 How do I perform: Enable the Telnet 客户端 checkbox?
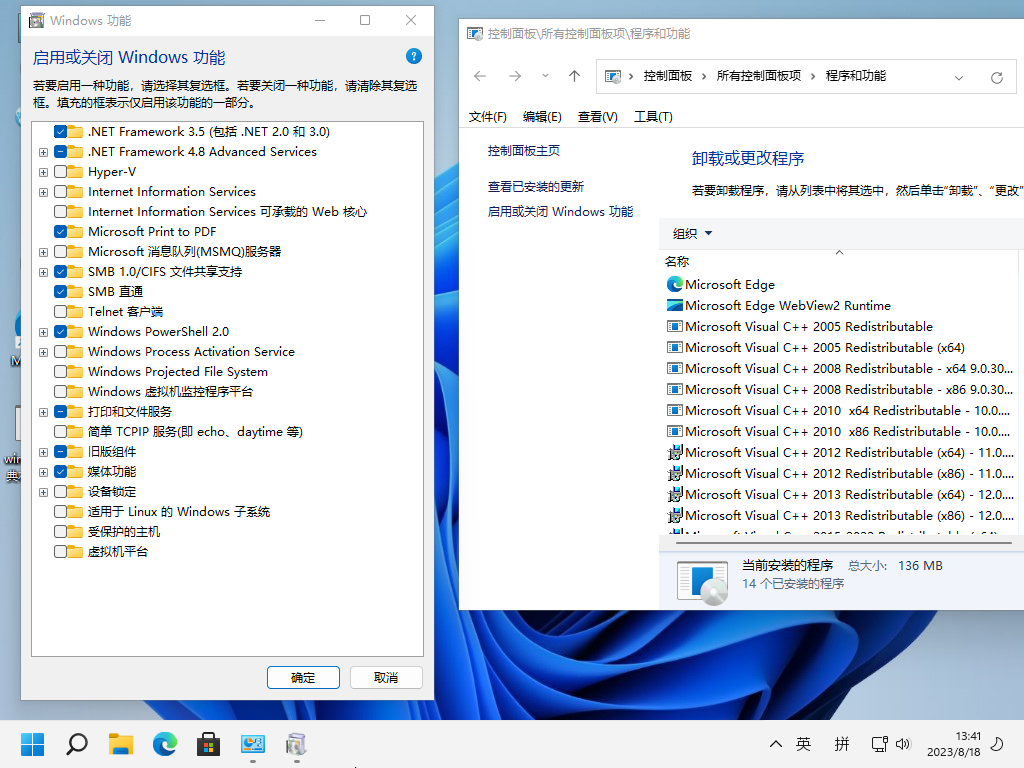coord(60,312)
